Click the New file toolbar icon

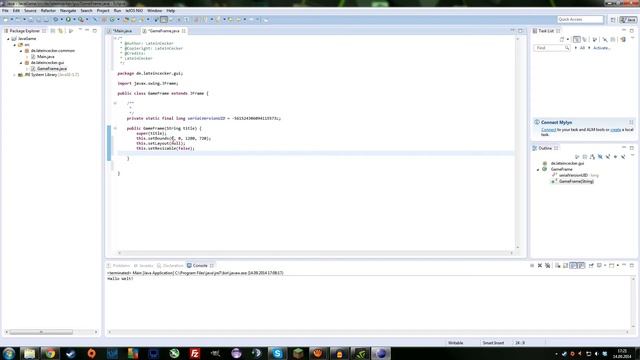[6, 20]
